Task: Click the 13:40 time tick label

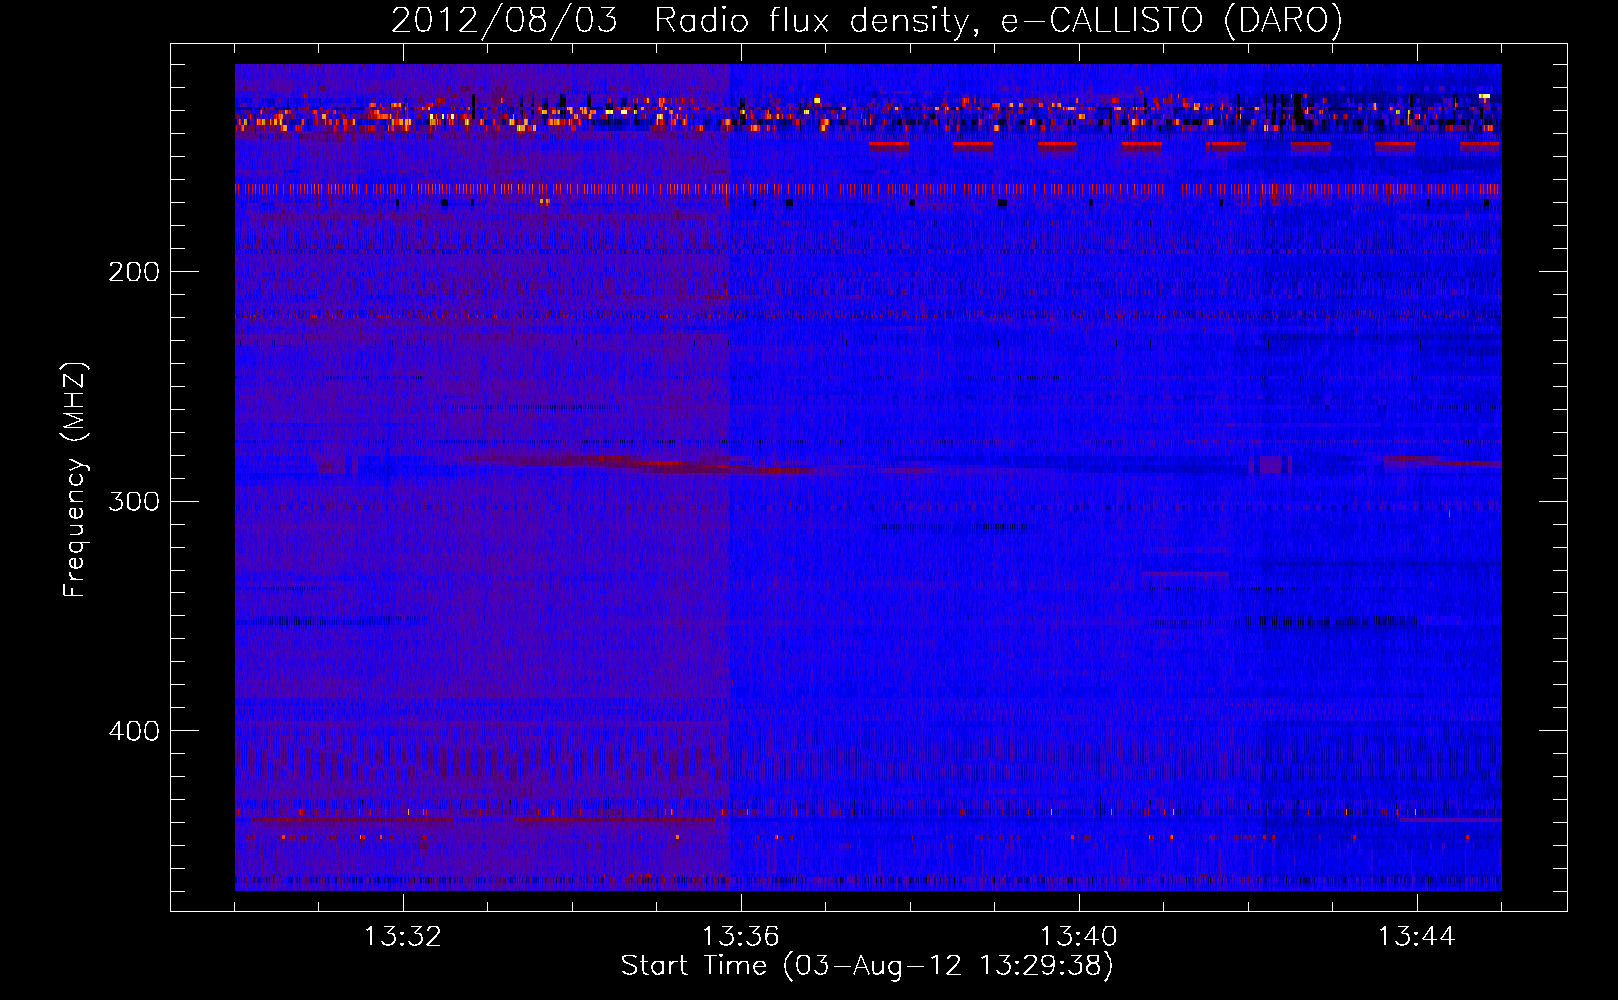Action: (1079, 937)
